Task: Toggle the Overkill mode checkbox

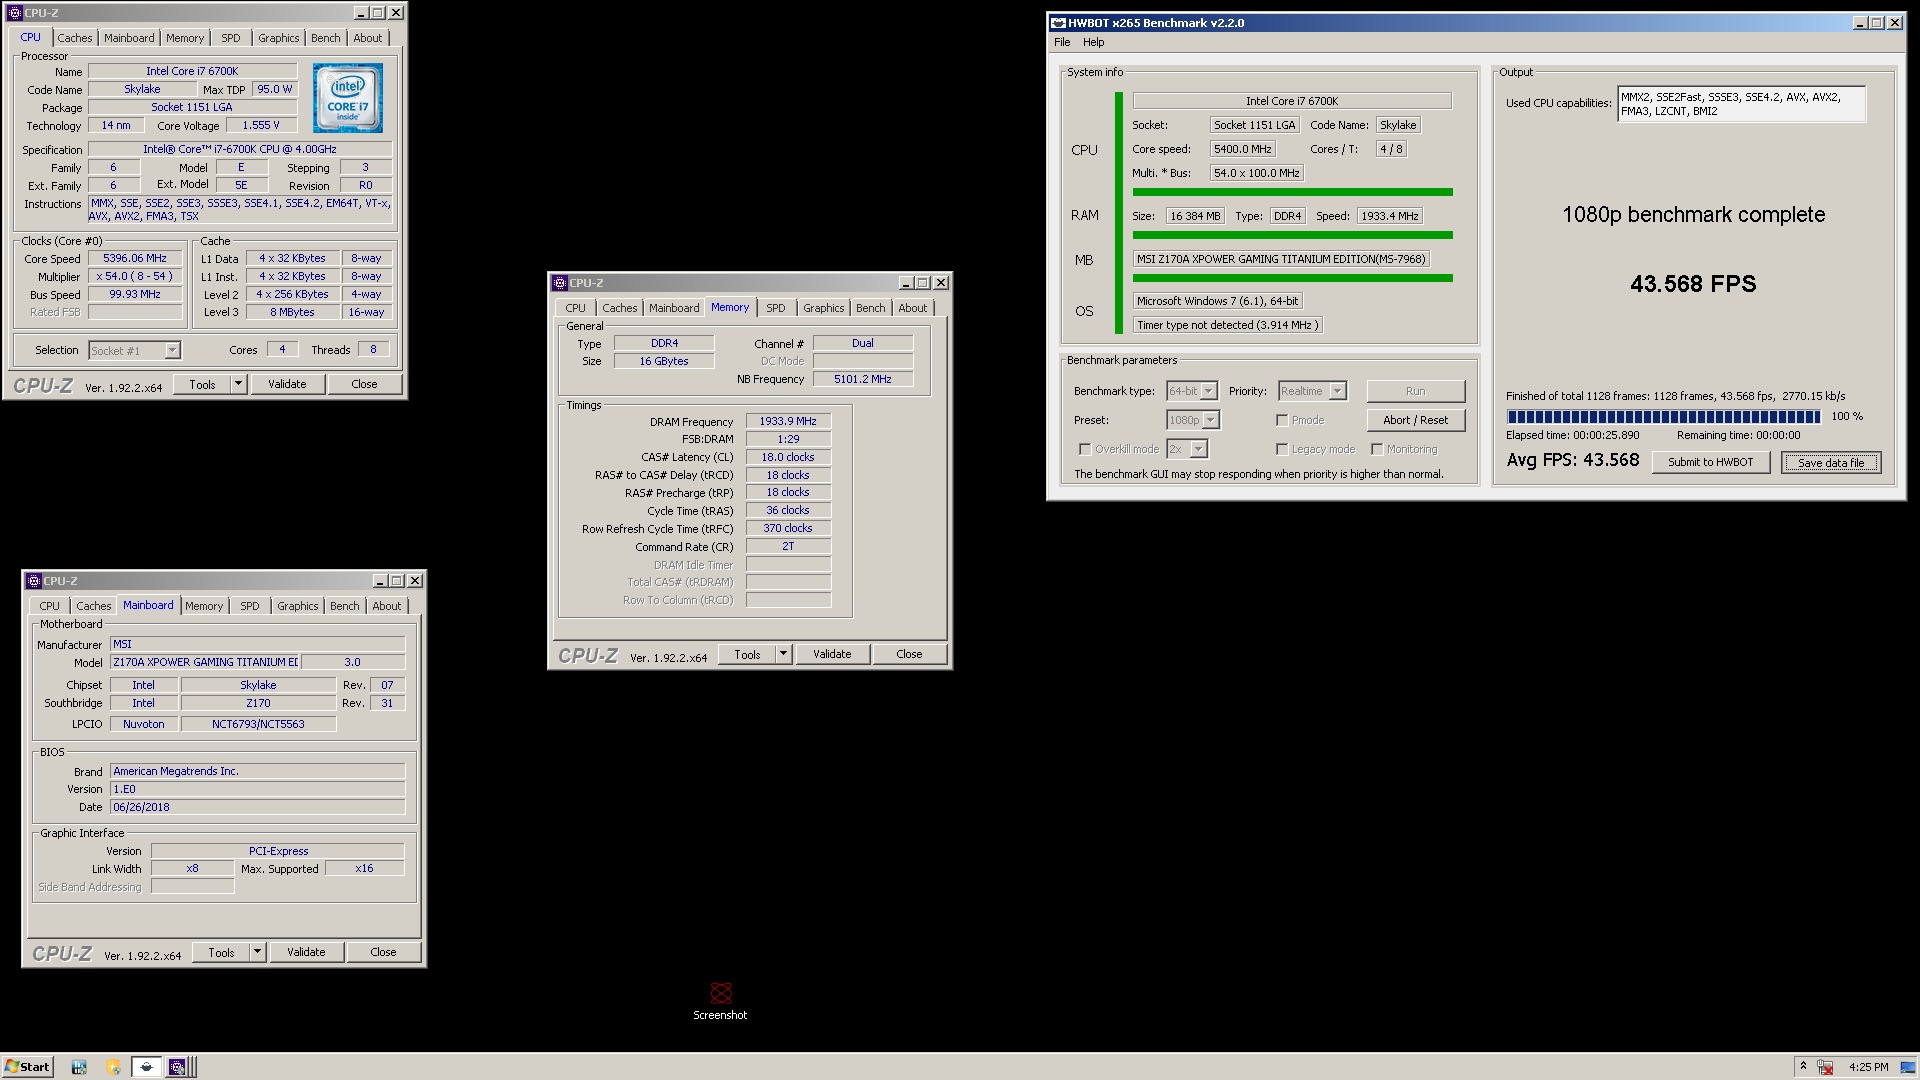Action: 1085,449
